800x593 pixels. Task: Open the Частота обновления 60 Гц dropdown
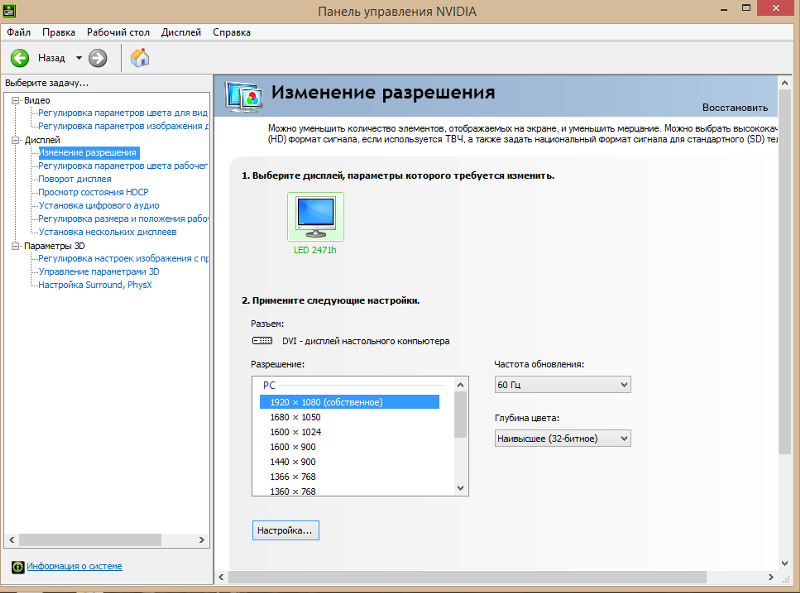click(562, 385)
